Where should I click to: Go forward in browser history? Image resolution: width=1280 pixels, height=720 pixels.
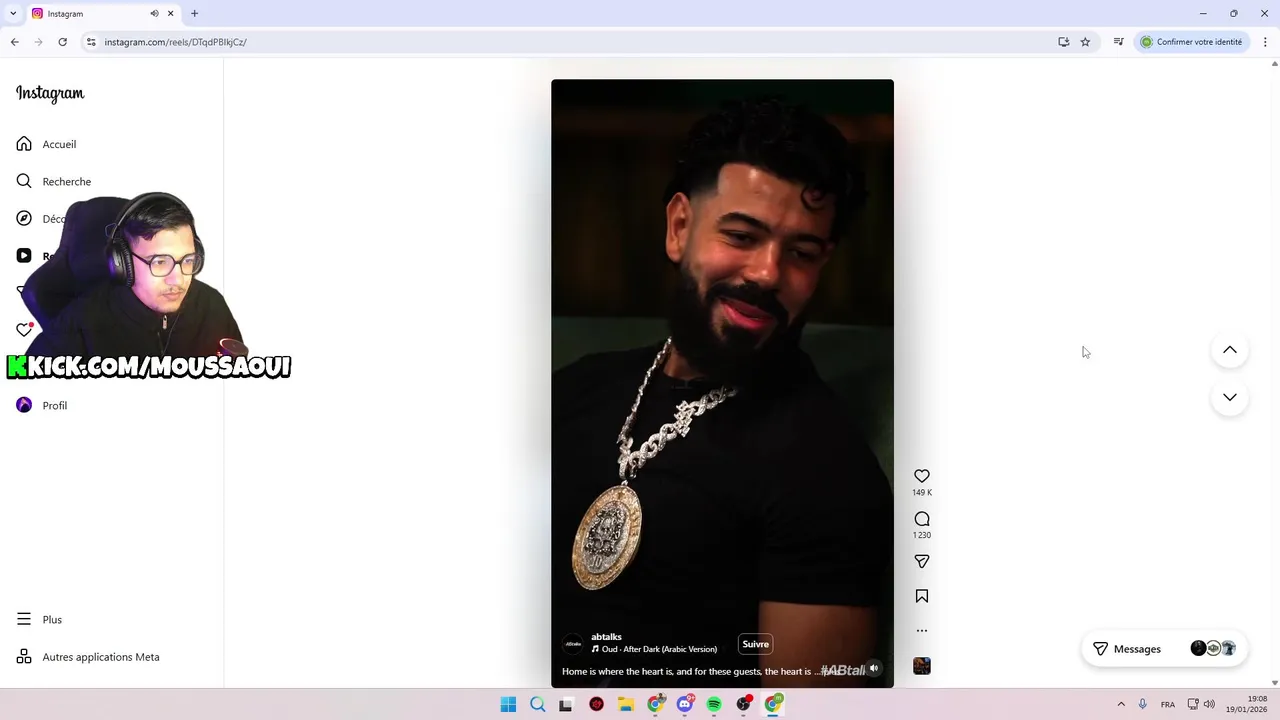[x=39, y=42]
